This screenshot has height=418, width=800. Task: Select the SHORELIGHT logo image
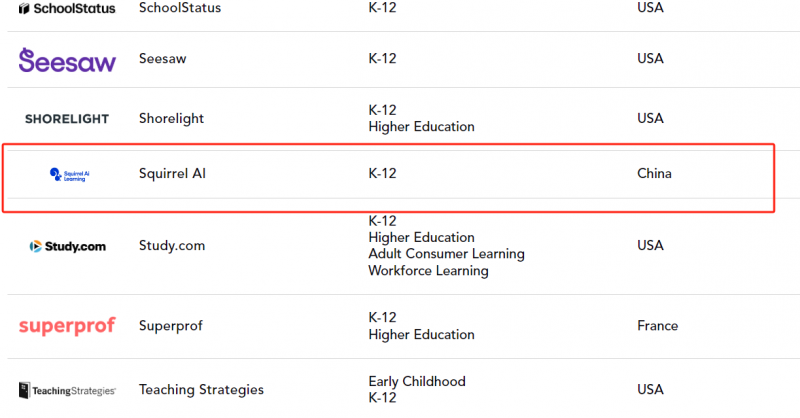pos(67,119)
